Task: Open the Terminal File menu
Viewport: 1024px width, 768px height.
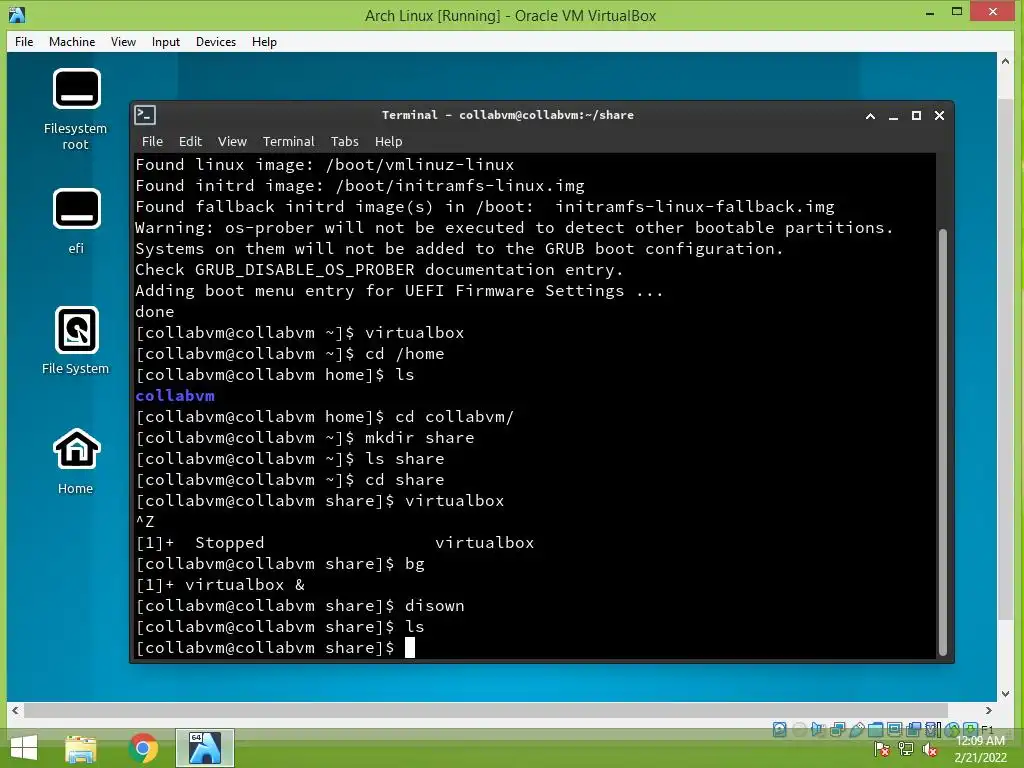Action: (152, 142)
